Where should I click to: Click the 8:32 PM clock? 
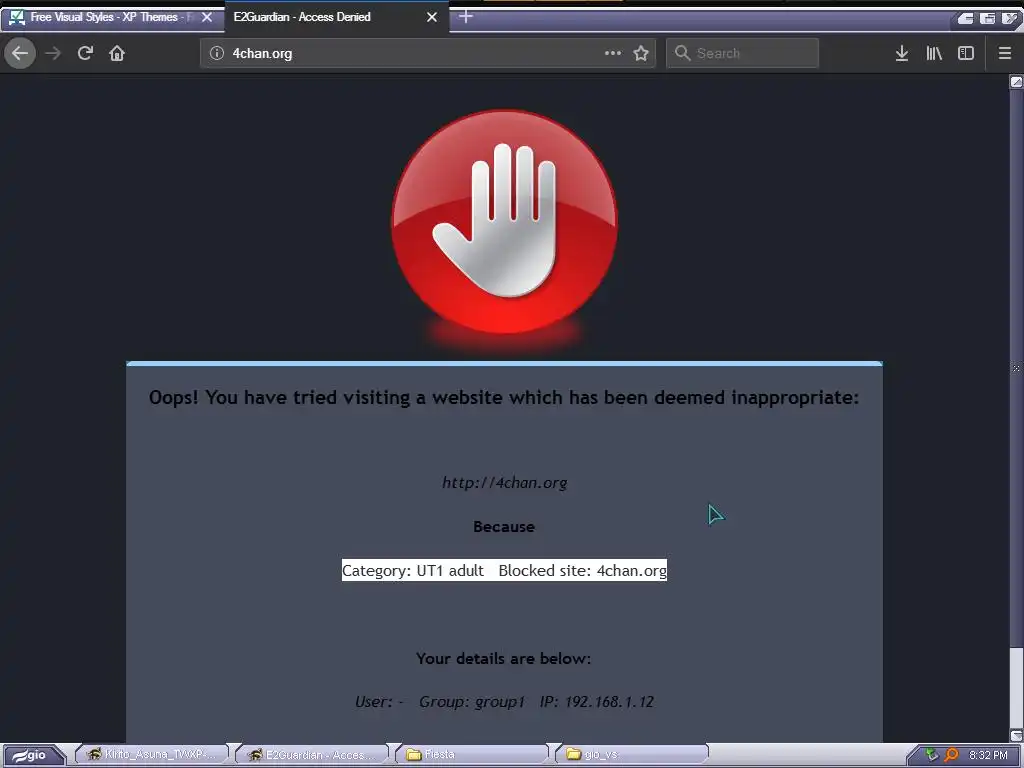[987, 755]
